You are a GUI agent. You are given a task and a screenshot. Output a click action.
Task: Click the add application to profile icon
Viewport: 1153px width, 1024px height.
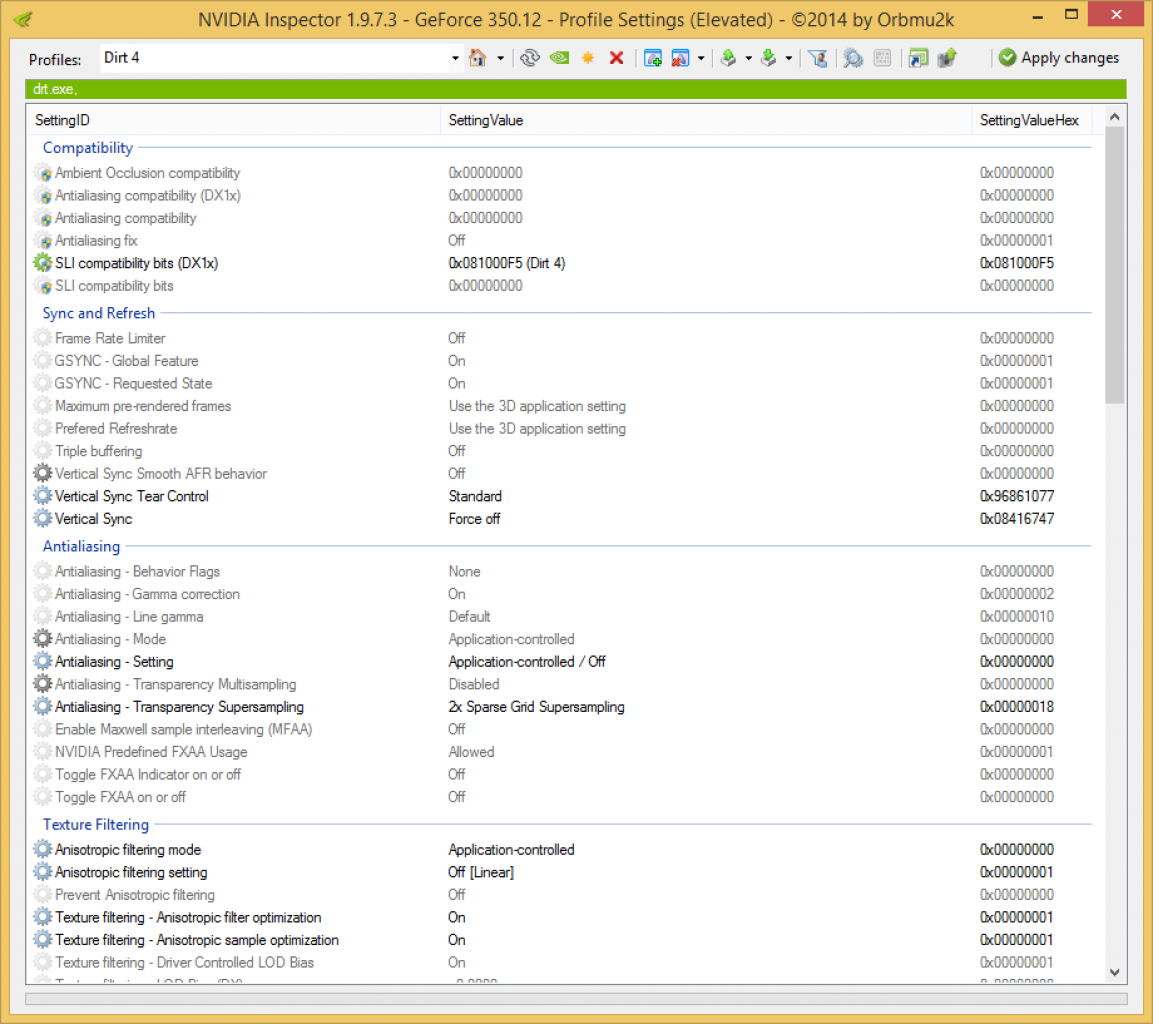652,58
